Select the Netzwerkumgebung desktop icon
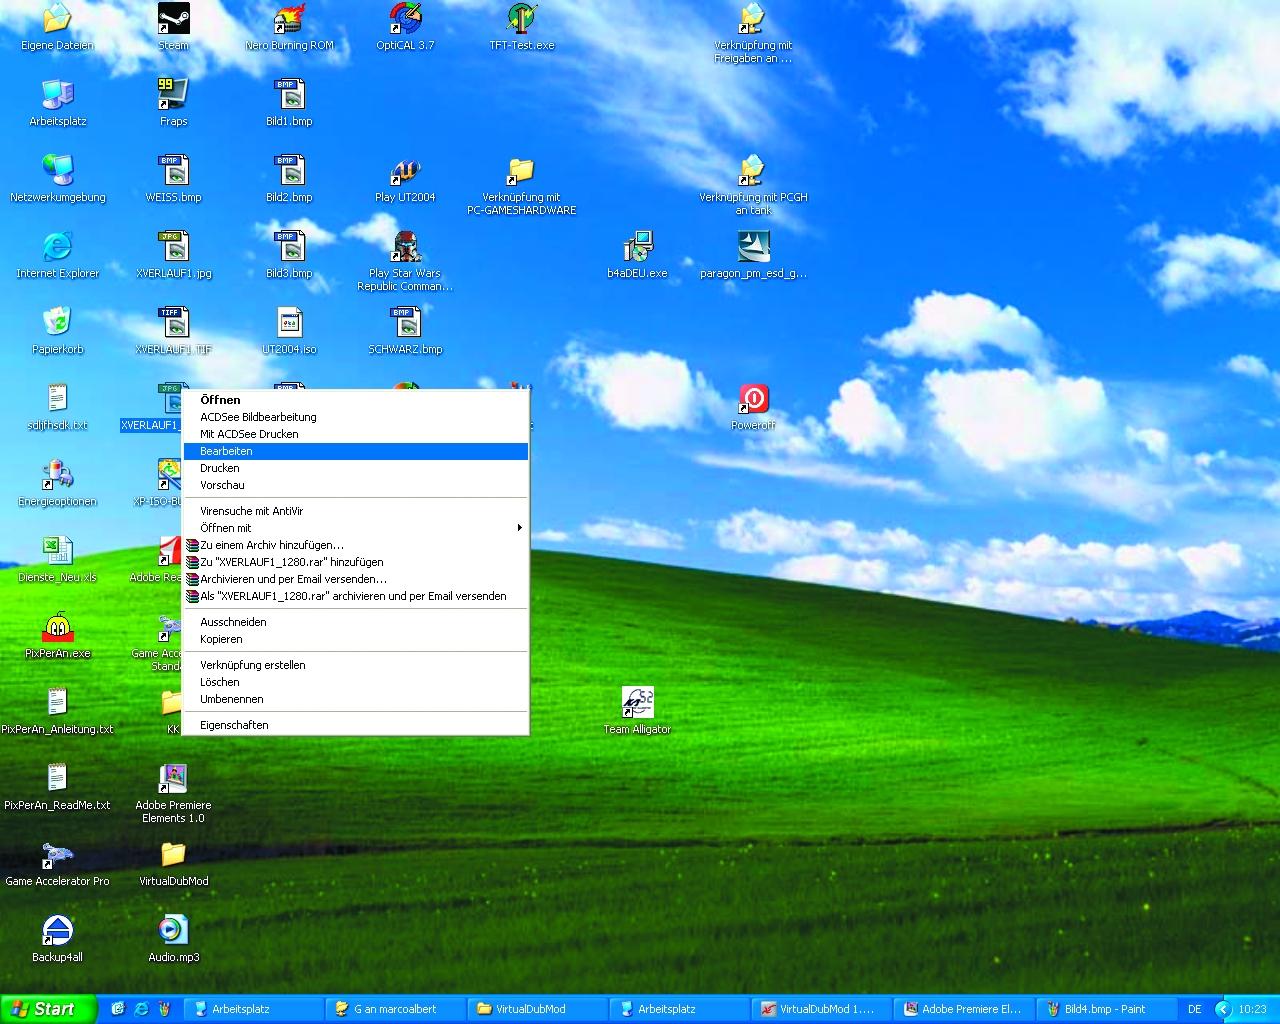Image resolution: width=1280 pixels, height=1024 pixels. [x=57, y=171]
